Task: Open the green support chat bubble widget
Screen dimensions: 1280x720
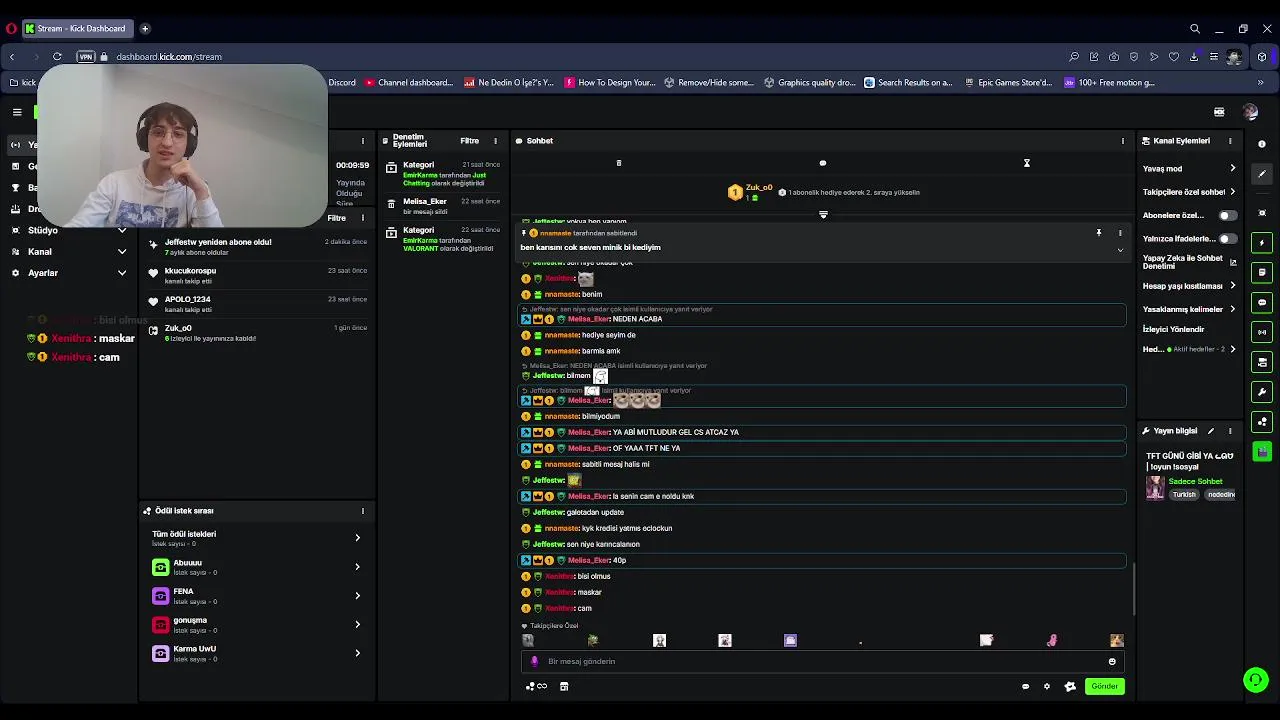Action: coord(1255,680)
